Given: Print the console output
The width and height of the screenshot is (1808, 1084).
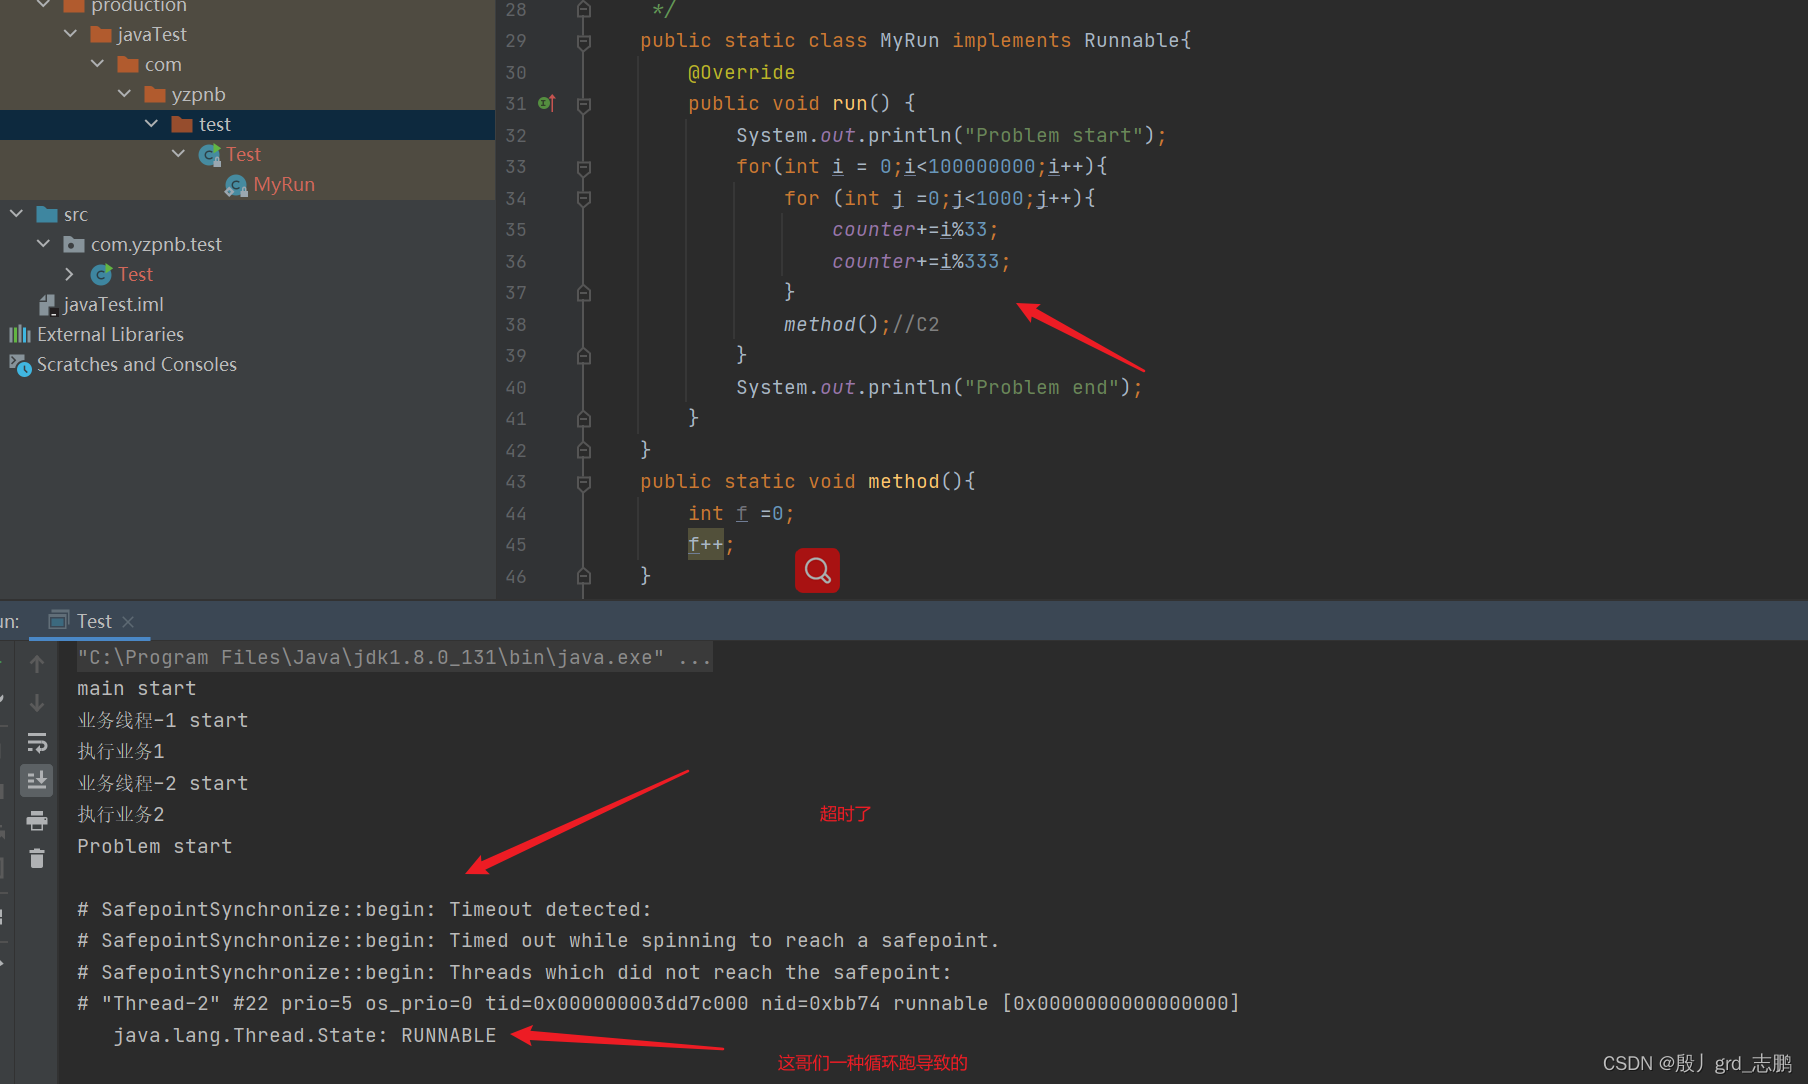Looking at the screenshot, I should click(37, 820).
